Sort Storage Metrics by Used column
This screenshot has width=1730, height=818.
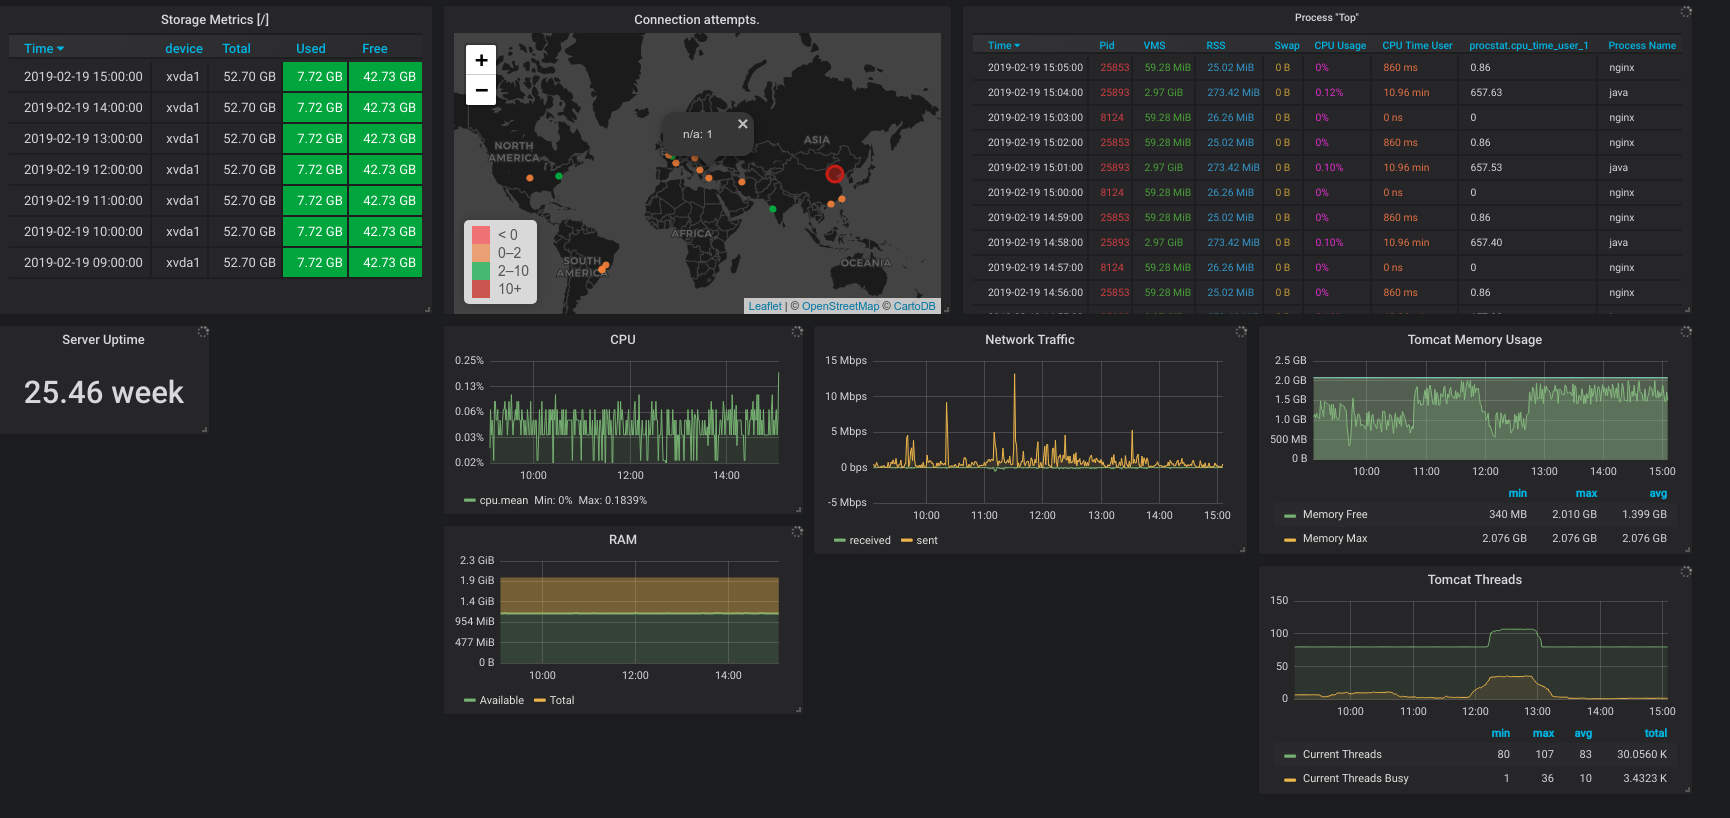pyautogui.click(x=311, y=48)
